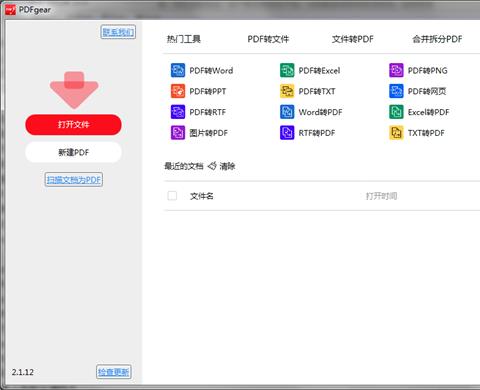Click the 打开时间 column header
Screen dimensions: 480x390
coord(381,196)
